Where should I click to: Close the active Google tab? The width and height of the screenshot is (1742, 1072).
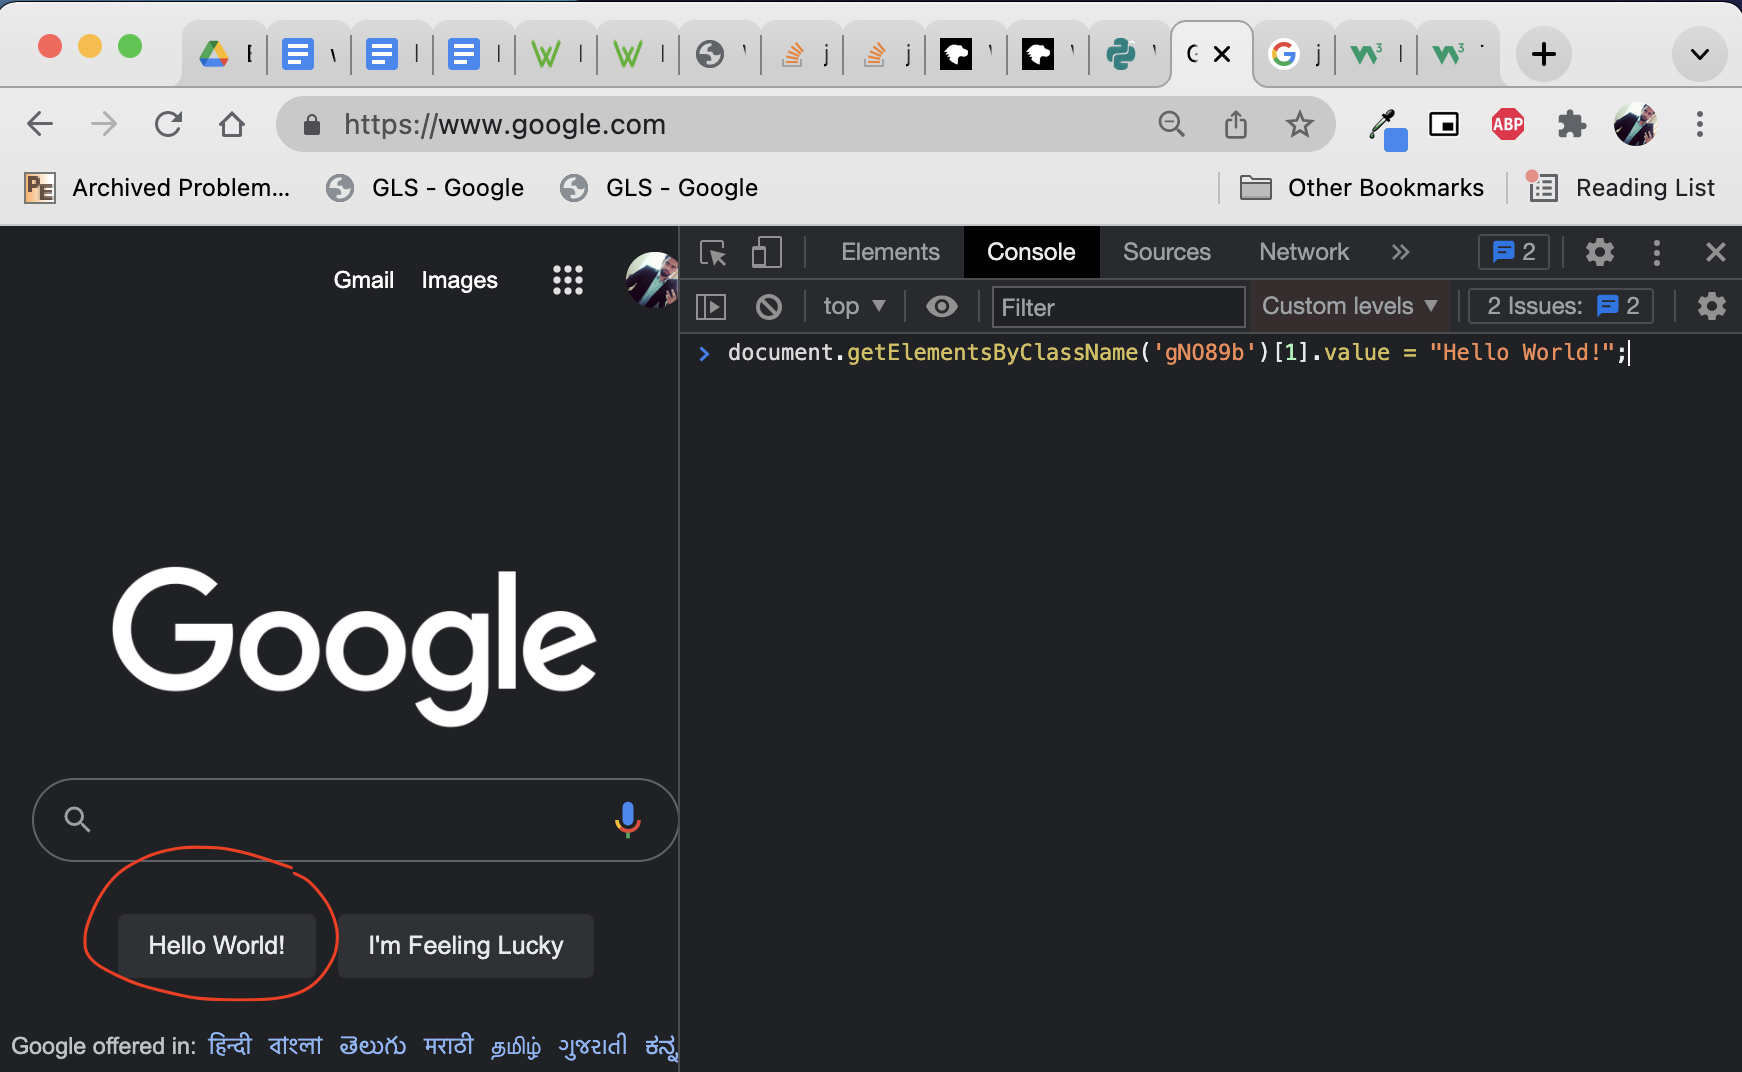(x=1222, y=54)
